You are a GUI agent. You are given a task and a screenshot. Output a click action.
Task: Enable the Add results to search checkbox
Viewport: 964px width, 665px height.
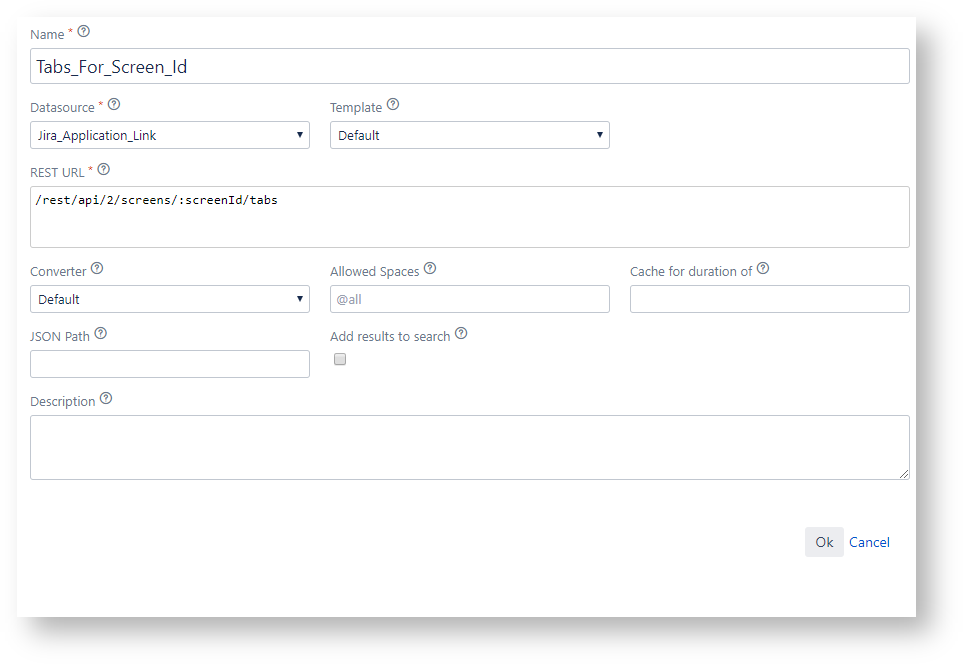[x=339, y=358]
